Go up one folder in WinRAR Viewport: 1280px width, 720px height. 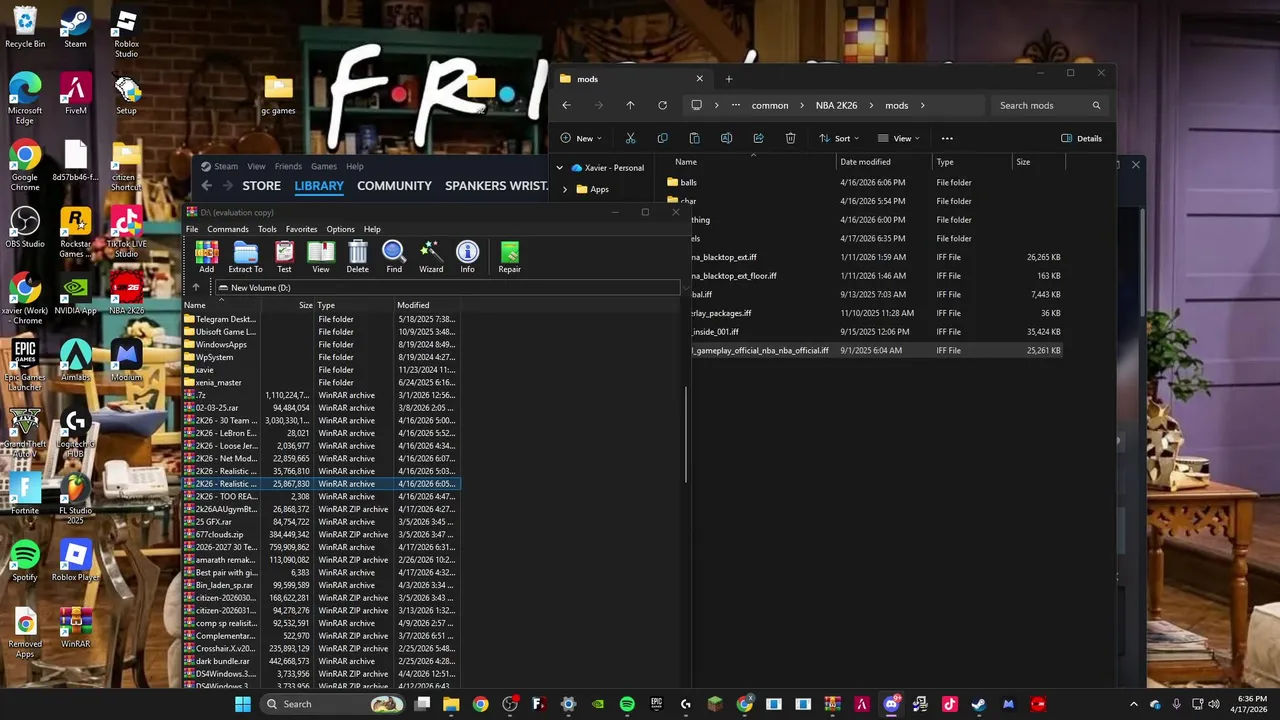point(196,288)
